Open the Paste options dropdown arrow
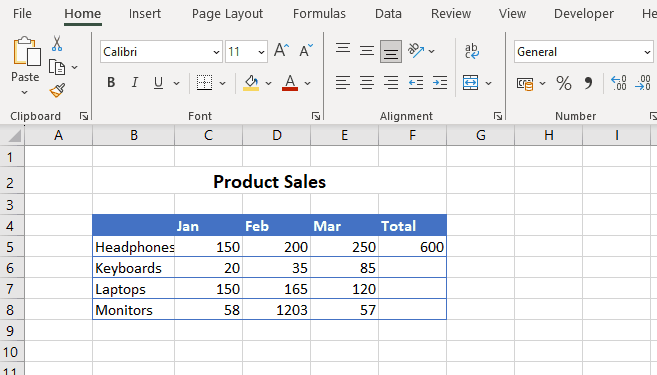This screenshot has height=375, width=657. click(24, 92)
